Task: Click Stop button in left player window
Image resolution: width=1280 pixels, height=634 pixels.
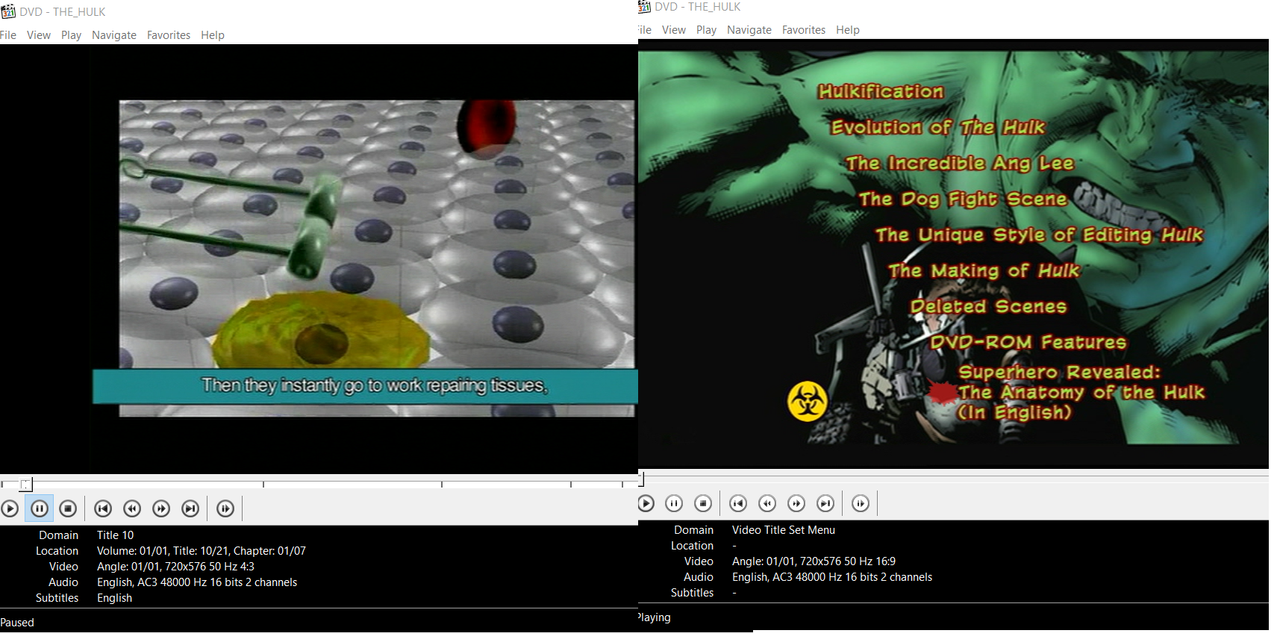Action: click(68, 509)
